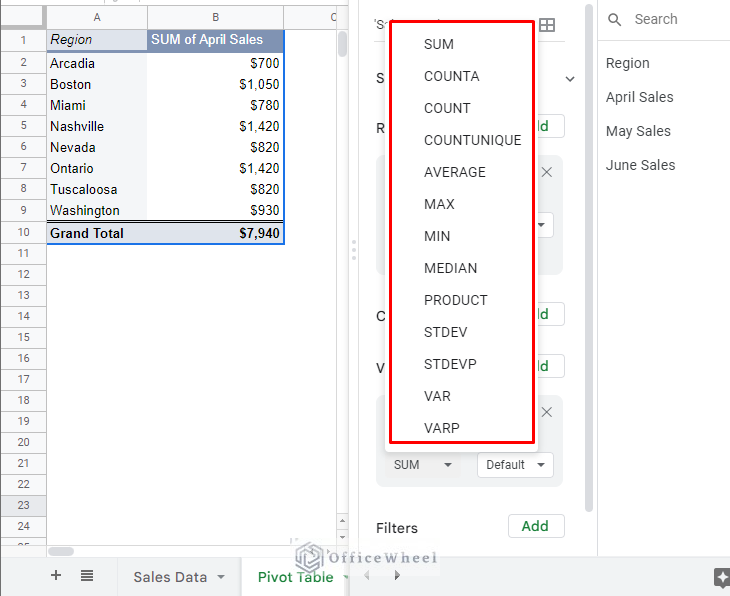Image resolution: width=730 pixels, height=596 pixels.
Task: Collapse the suggested section chevron
Action: pyautogui.click(x=570, y=79)
